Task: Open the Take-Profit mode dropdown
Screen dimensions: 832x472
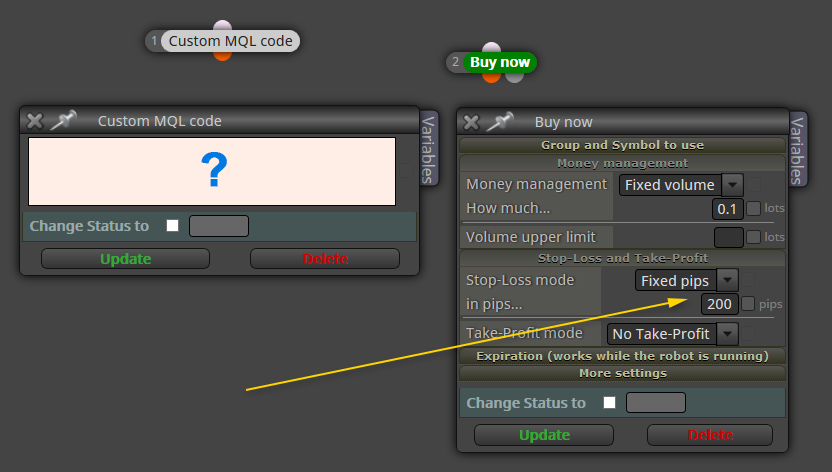Action: click(x=672, y=334)
